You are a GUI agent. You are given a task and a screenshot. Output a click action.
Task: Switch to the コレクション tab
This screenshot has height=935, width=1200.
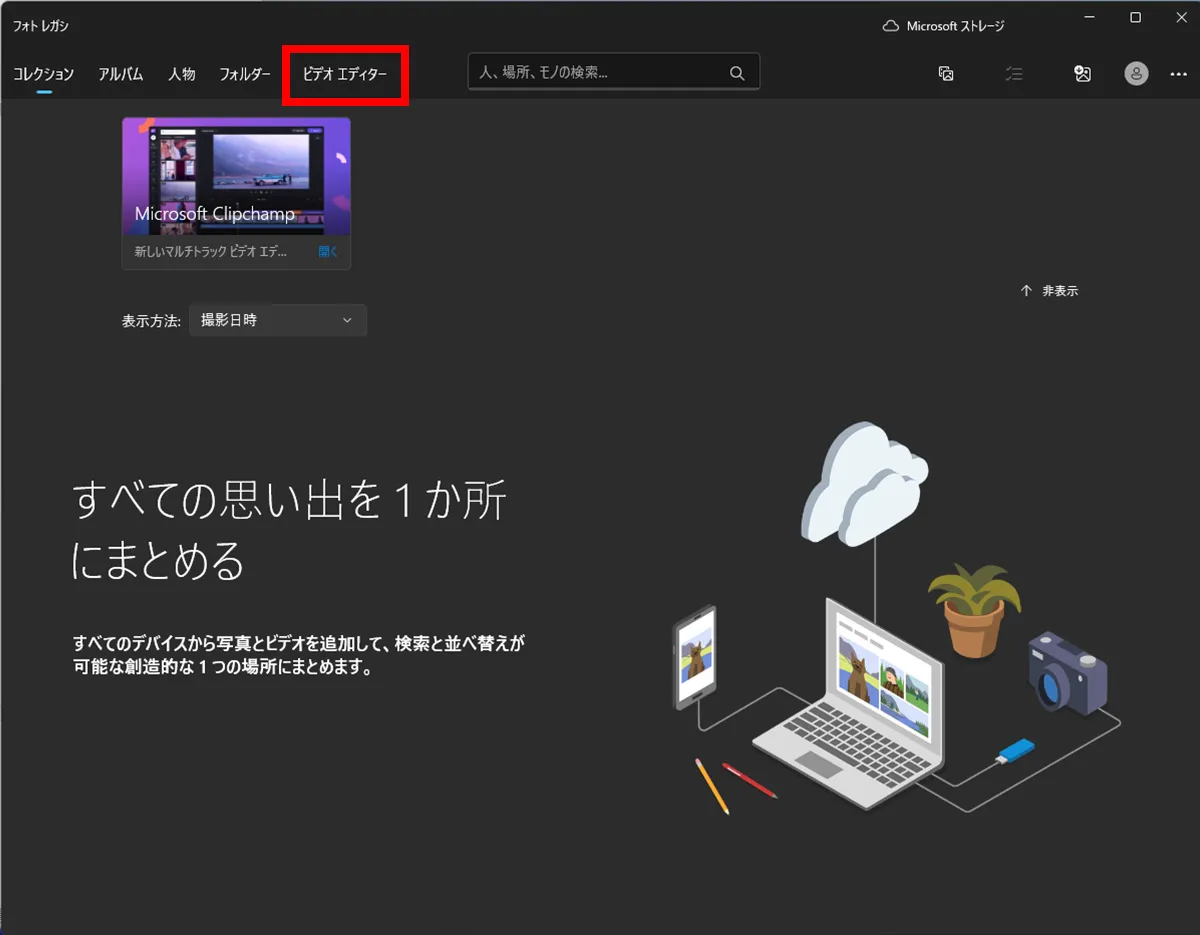(44, 73)
